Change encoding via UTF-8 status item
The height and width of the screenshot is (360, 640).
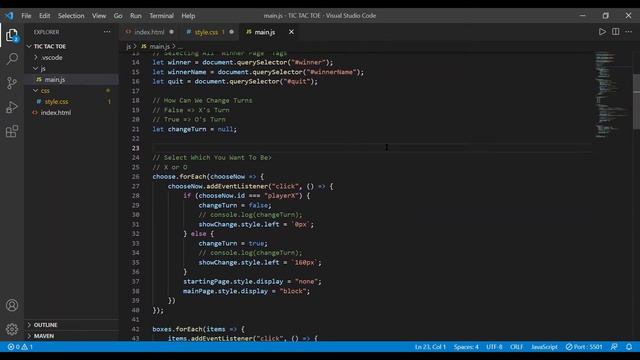click(494, 347)
